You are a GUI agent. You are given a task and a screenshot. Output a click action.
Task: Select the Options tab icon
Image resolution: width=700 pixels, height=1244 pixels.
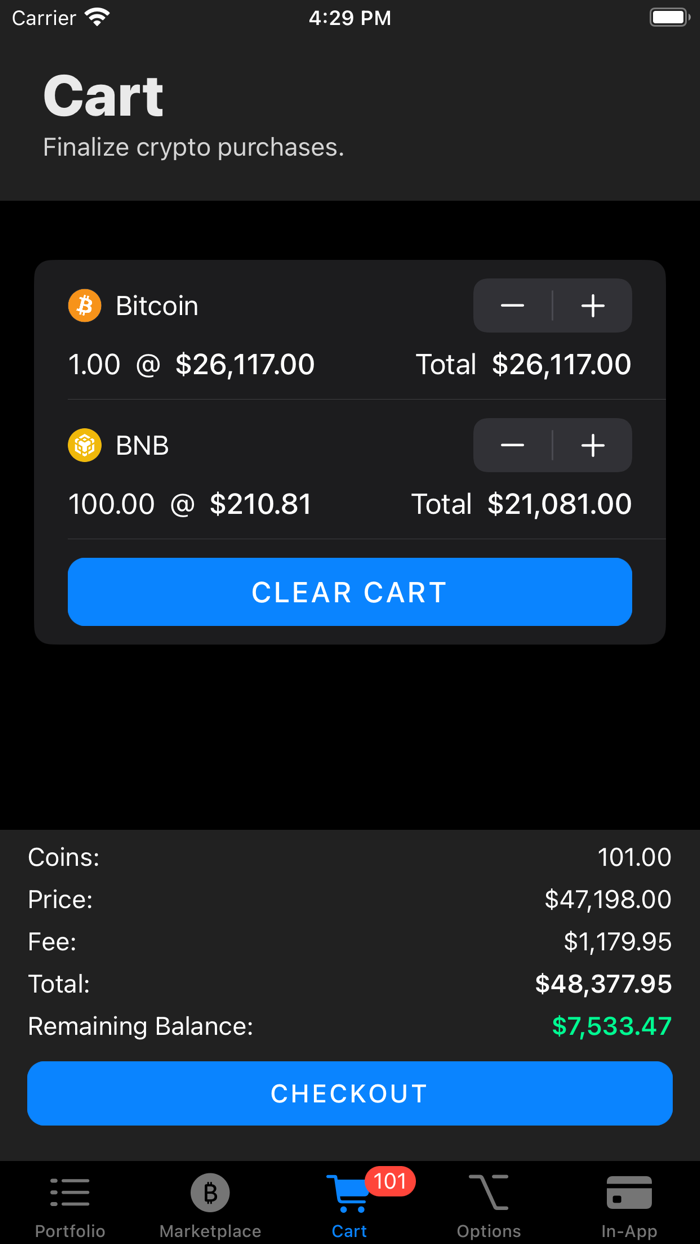coord(488,1191)
